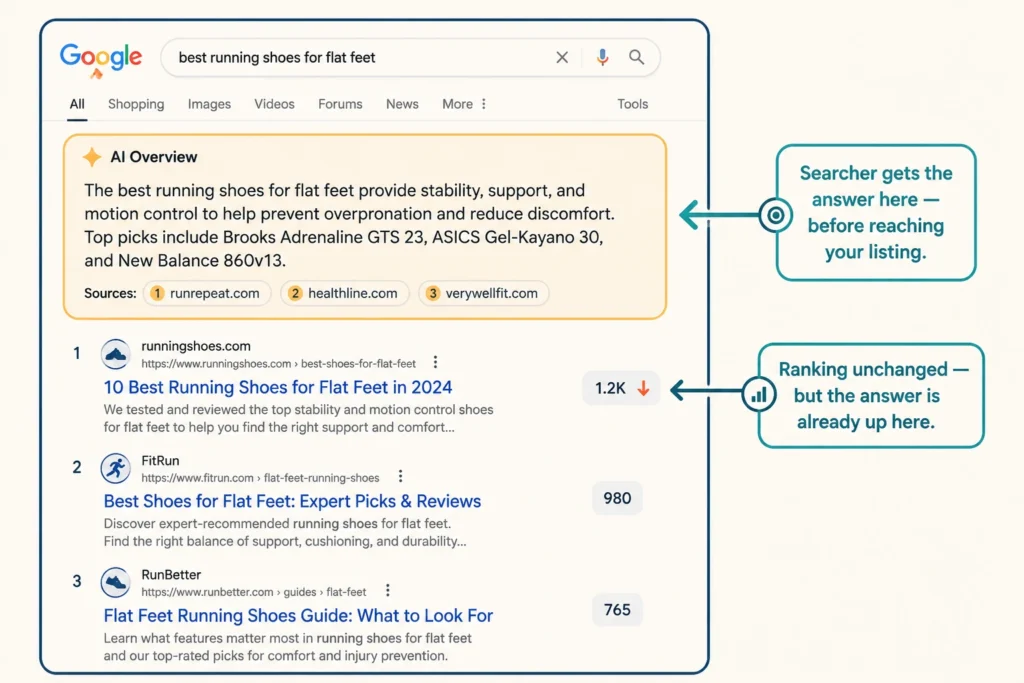Screen dimensions: 1024x683
Task: Open 'Flat Feet Running Shoes Guide' result
Action: [x=298, y=615]
